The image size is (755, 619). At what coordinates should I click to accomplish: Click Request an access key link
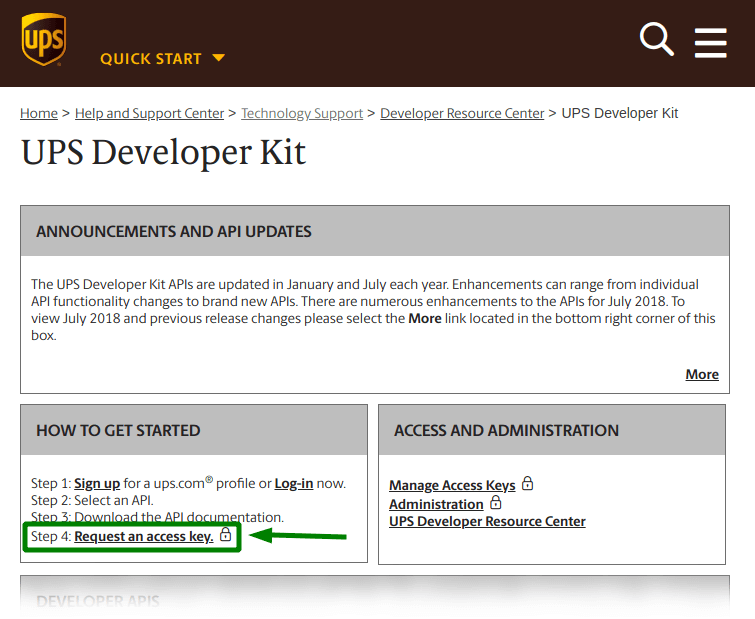click(143, 536)
